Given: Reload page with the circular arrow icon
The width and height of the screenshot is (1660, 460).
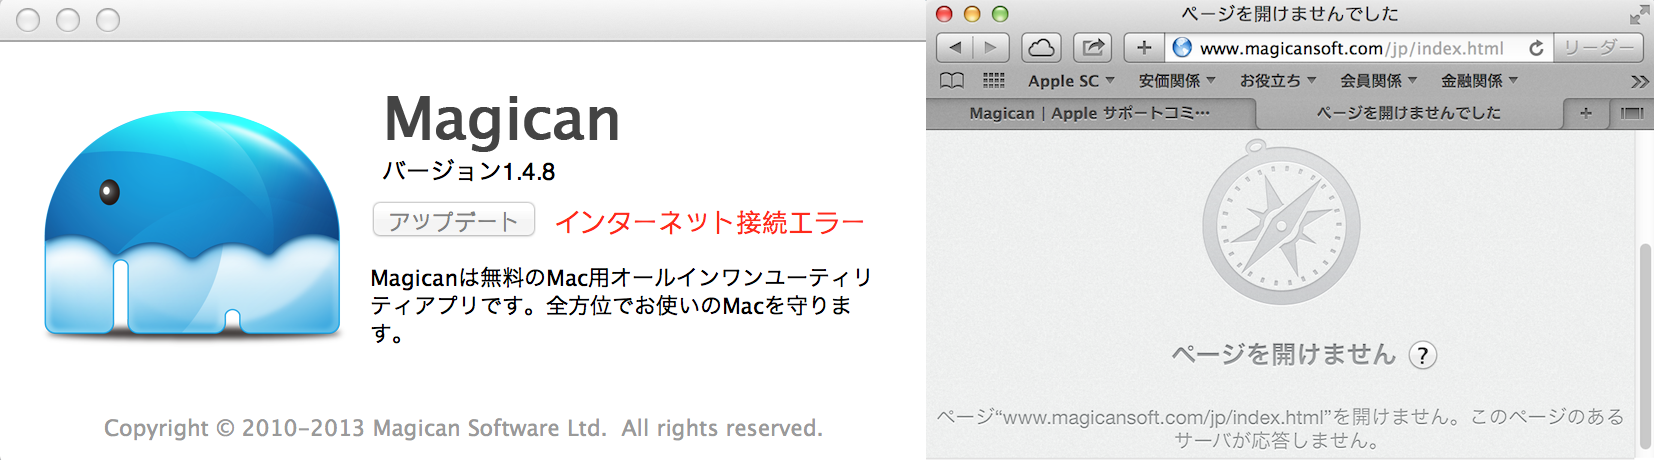Looking at the screenshot, I should 1536,47.
